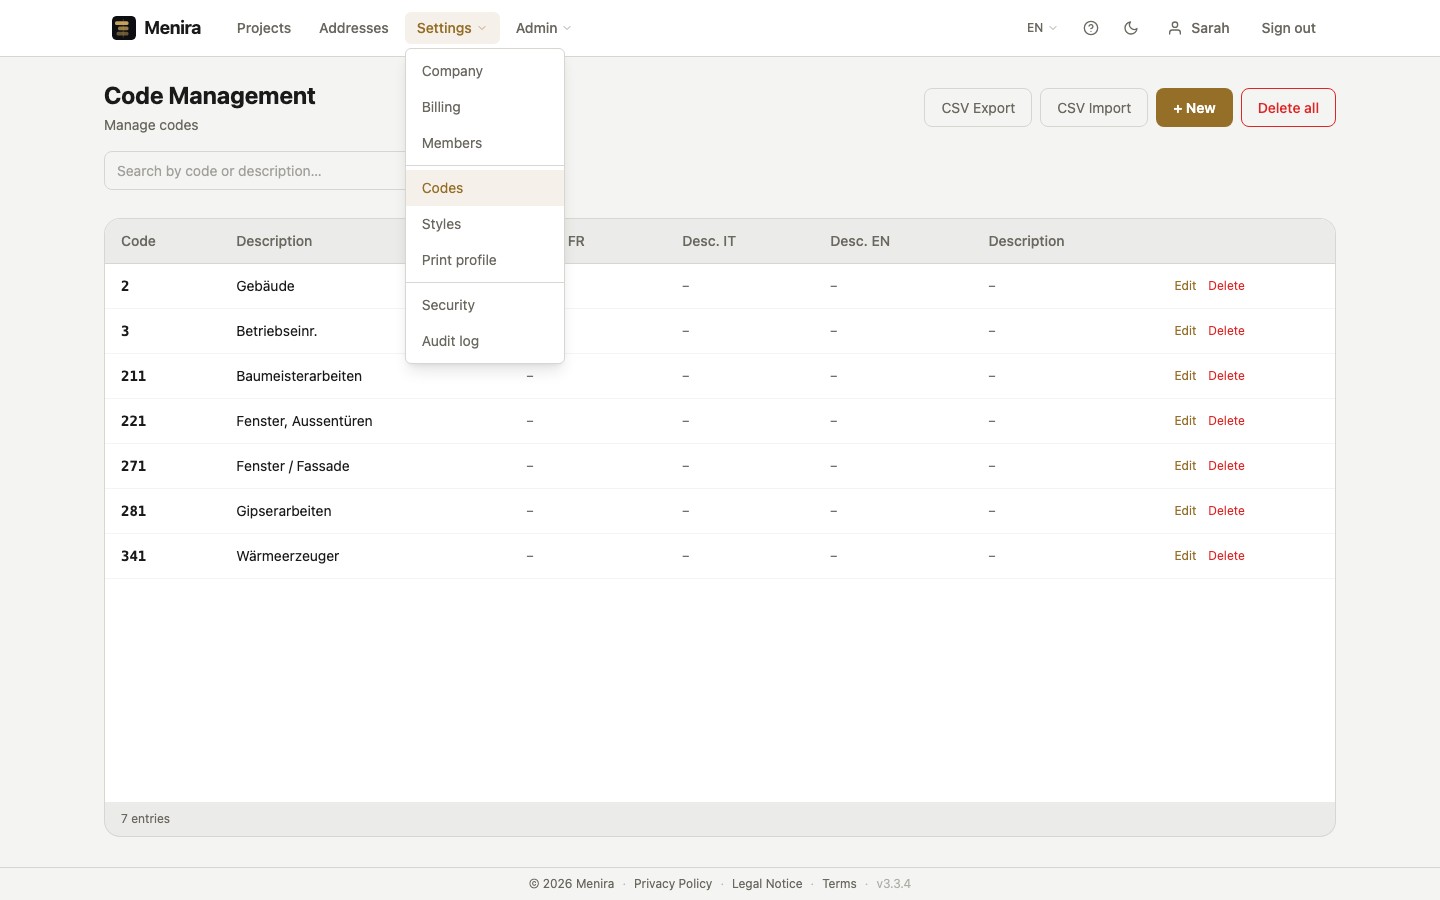The image size is (1440, 900).
Task: Open the EN language dropdown
Action: pos(1042,28)
